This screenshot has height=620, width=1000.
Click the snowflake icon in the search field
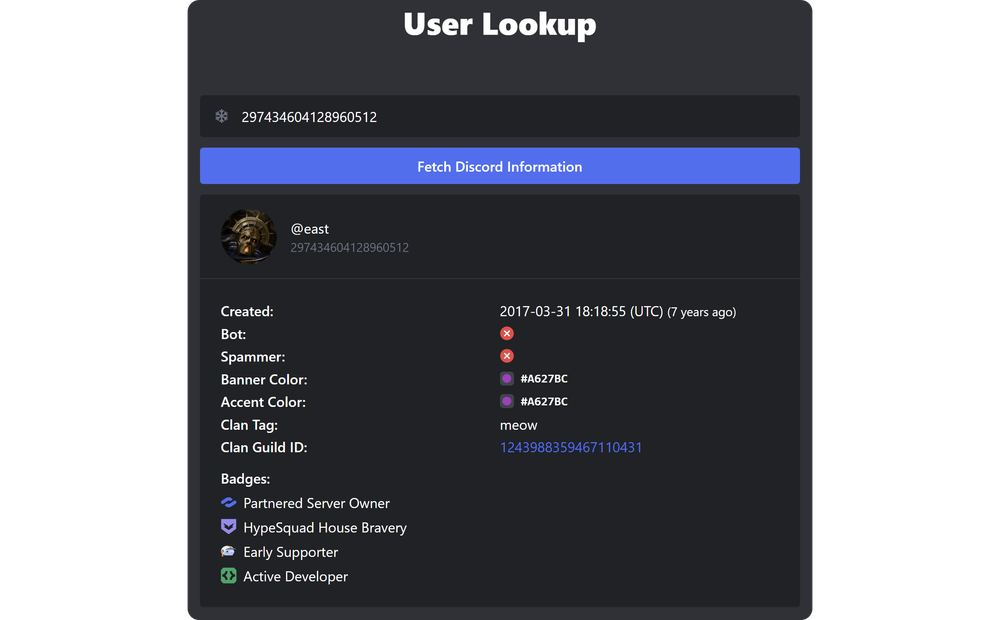click(221, 116)
